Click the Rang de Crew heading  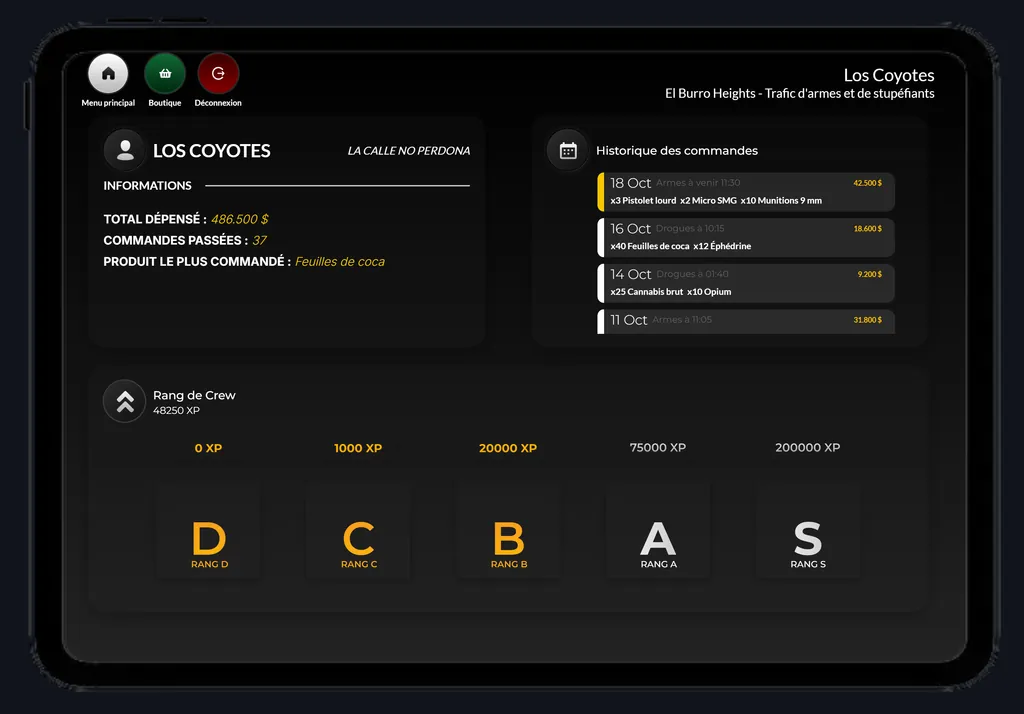coord(194,395)
